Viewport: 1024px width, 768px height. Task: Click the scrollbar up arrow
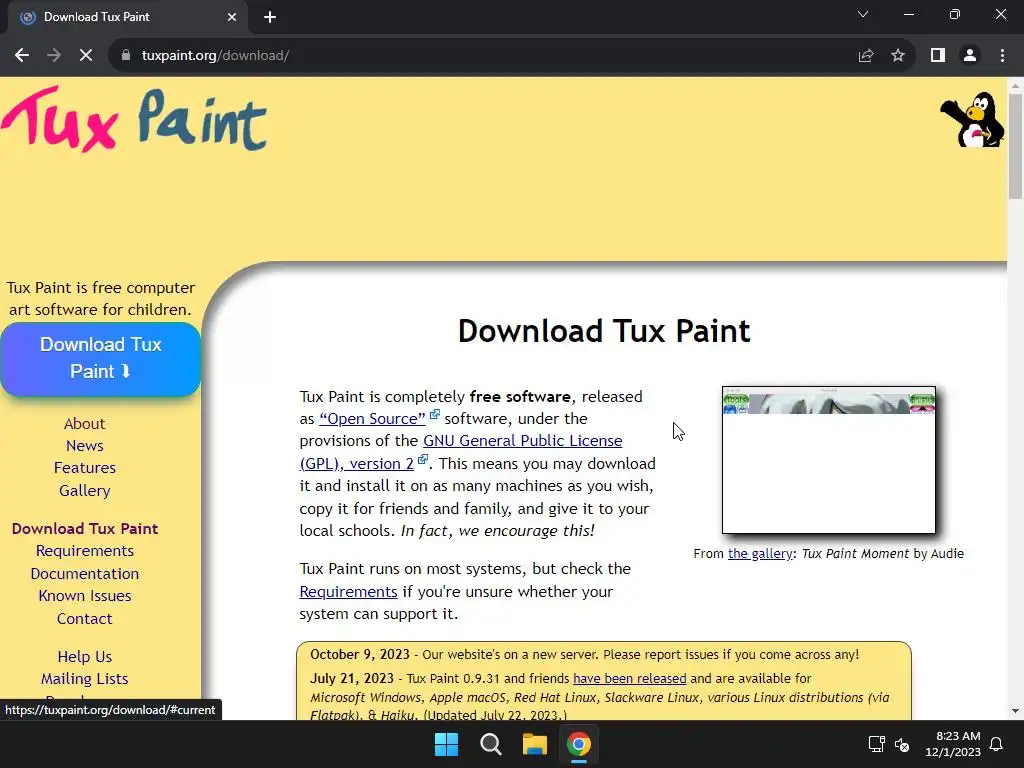point(1015,86)
